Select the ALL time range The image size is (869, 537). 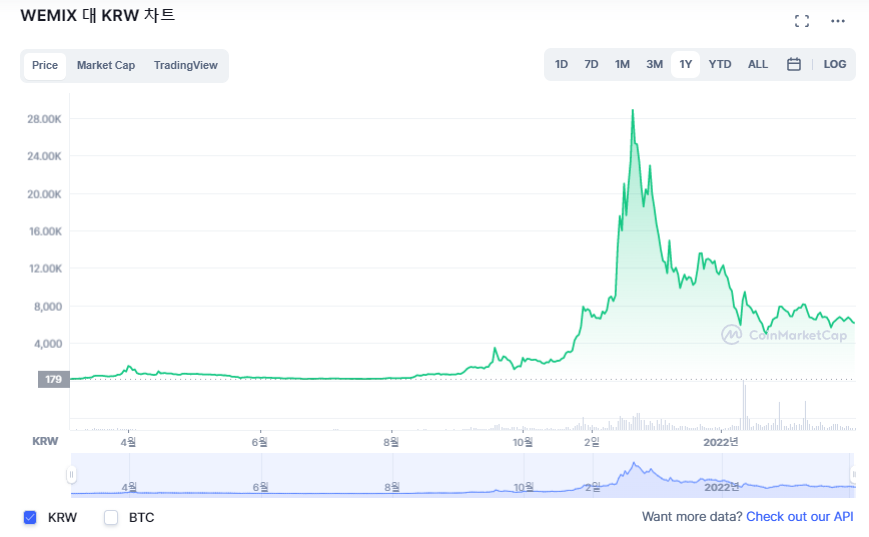758,64
